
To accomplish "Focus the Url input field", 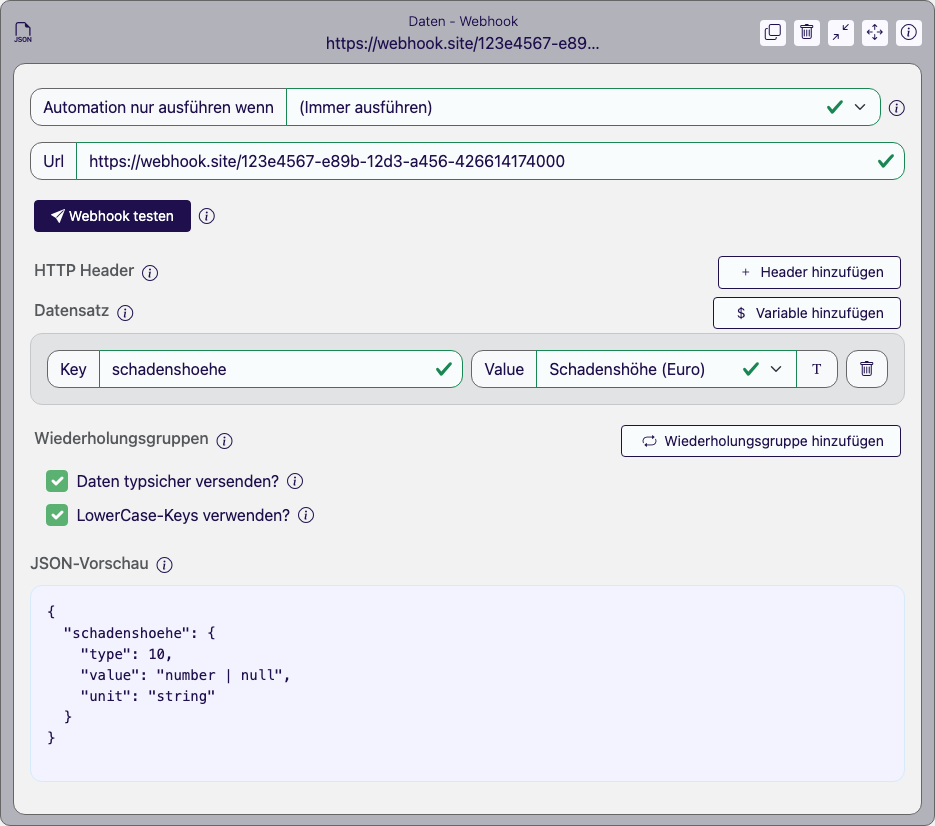I will (490, 161).
